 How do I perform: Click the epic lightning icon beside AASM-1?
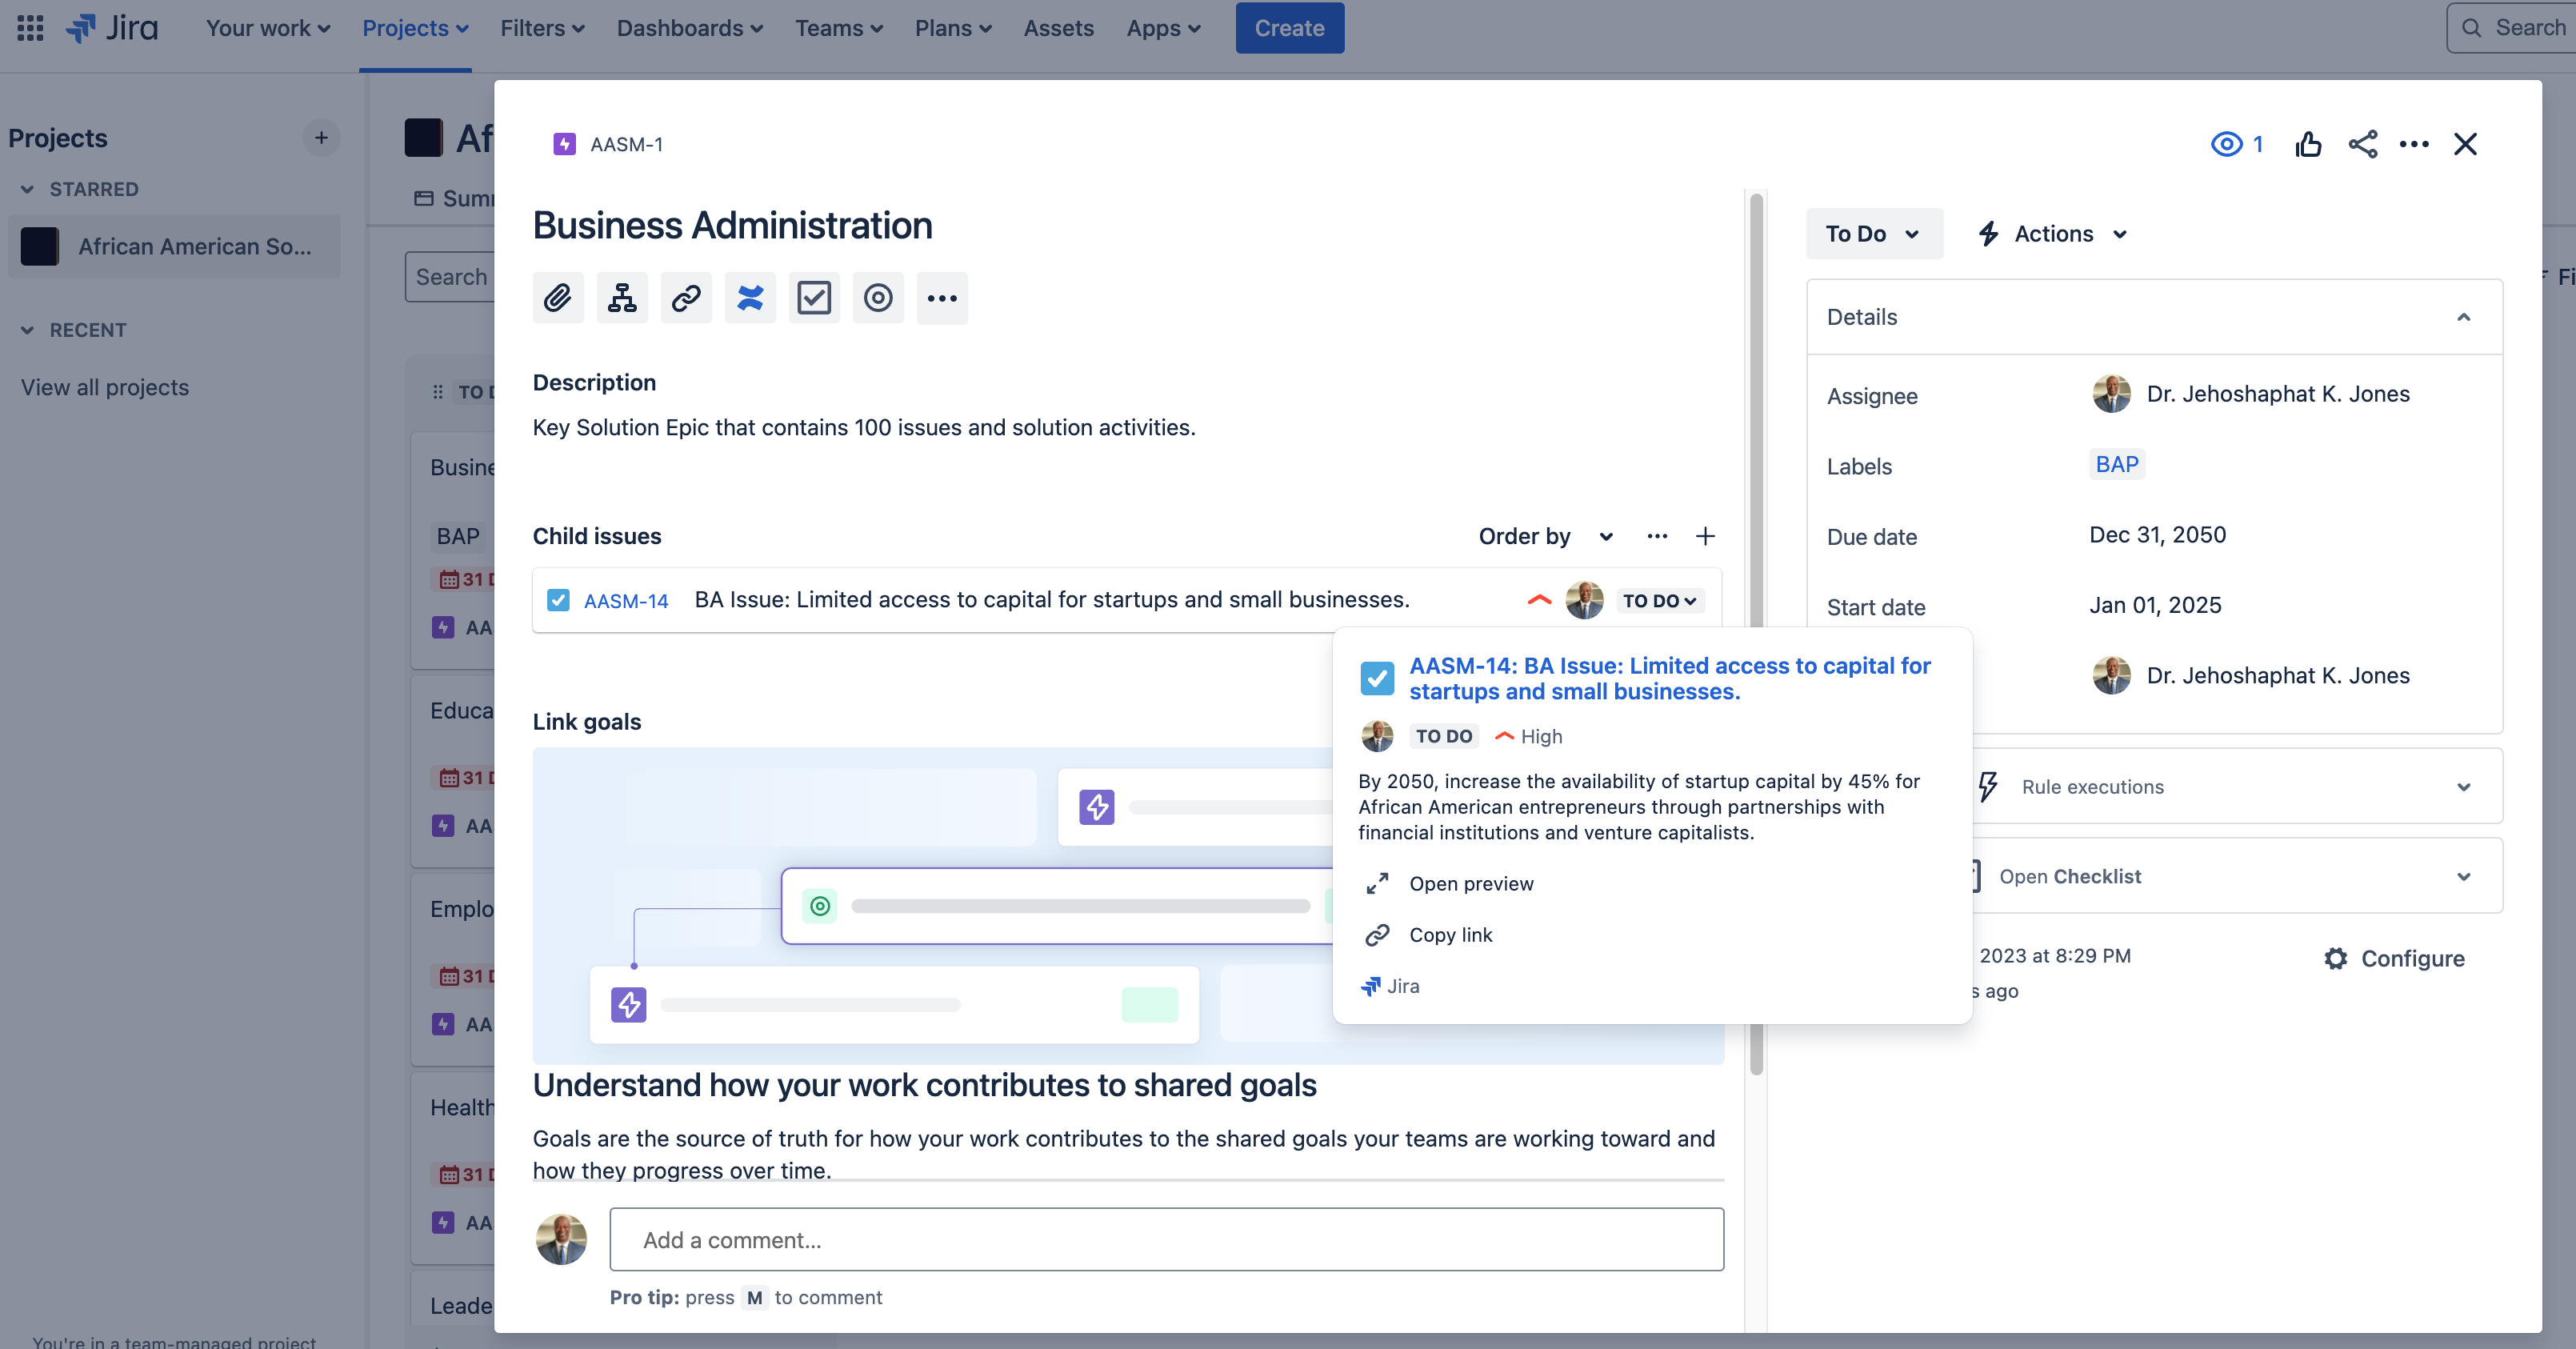(564, 144)
